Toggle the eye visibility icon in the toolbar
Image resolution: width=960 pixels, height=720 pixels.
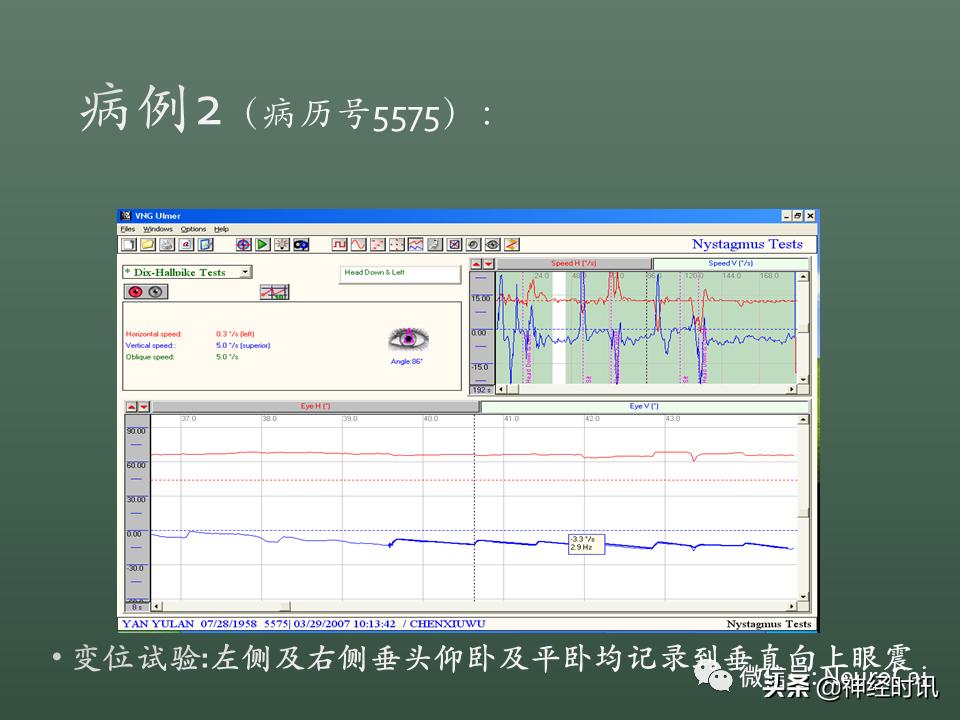click(491, 243)
